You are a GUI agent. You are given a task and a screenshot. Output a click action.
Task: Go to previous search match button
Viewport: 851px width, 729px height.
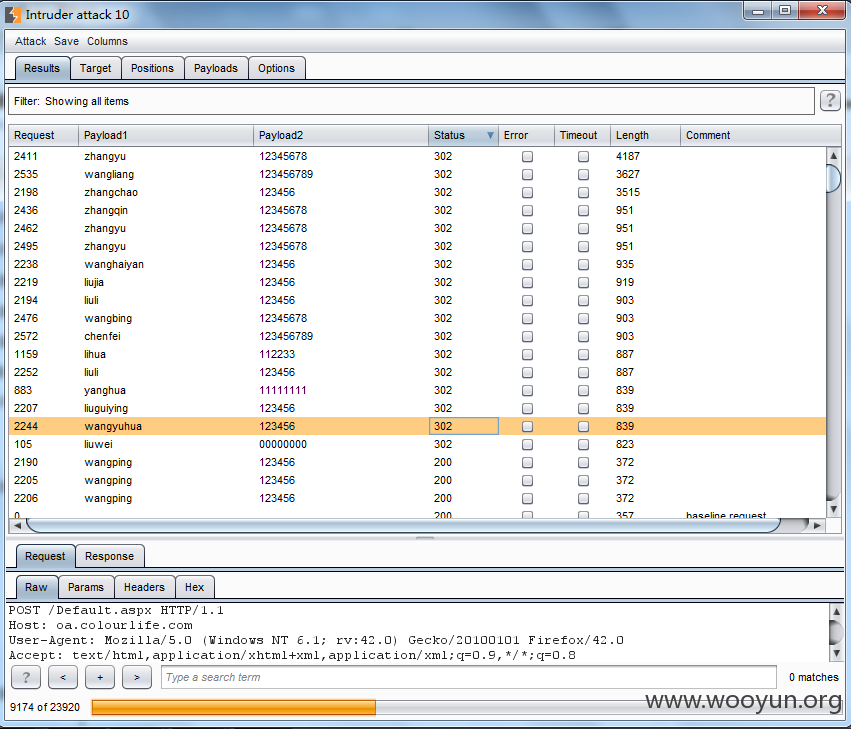pos(63,677)
